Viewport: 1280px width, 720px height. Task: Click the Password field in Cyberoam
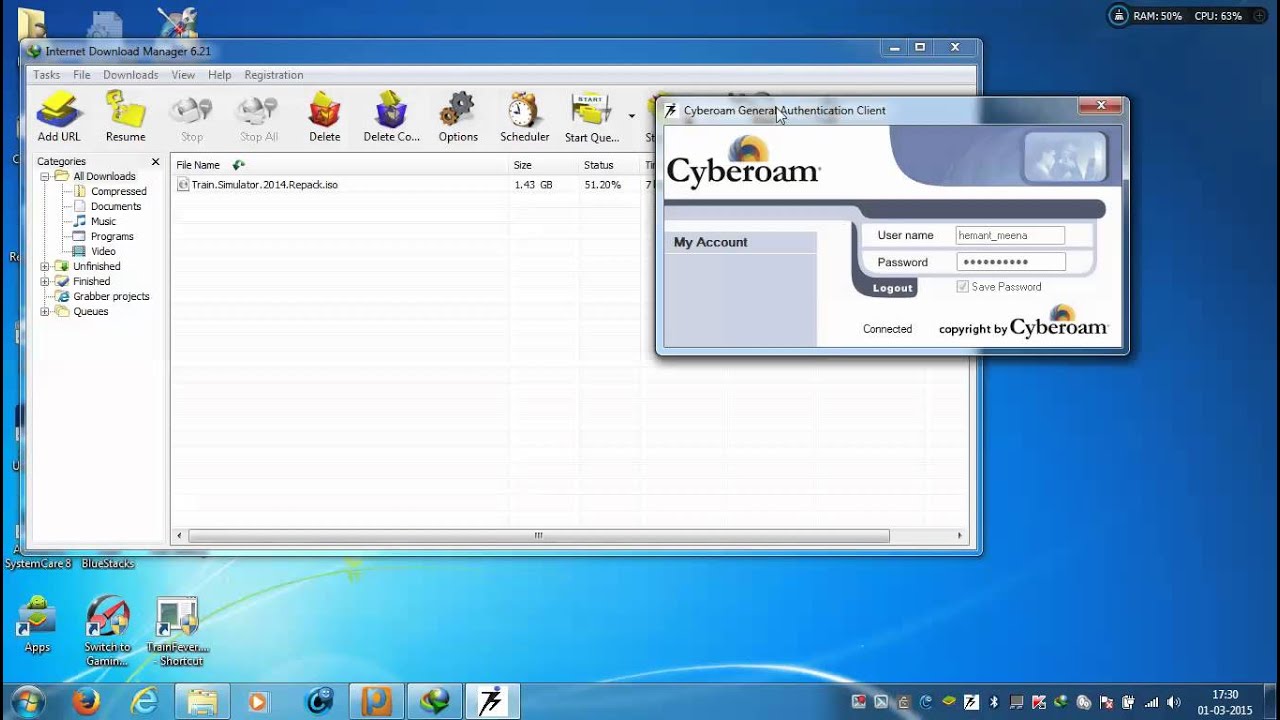tap(1010, 262)
